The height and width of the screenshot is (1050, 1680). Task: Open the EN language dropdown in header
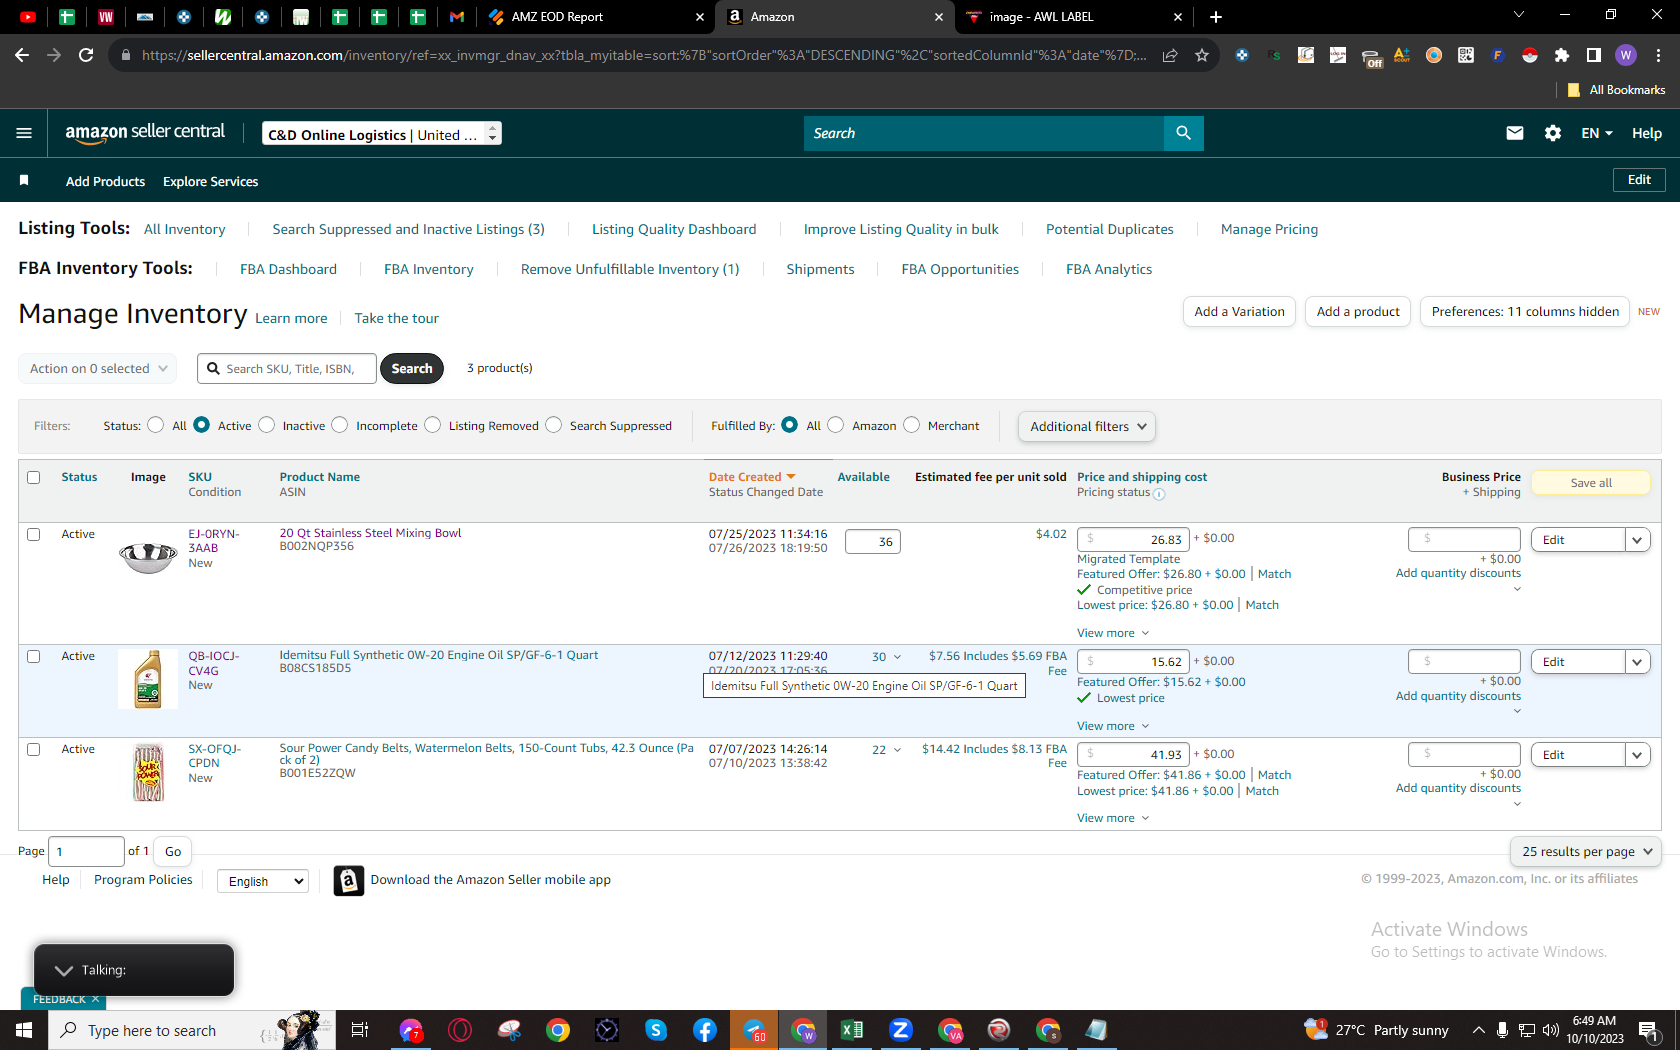click(x=1597, y=133)
